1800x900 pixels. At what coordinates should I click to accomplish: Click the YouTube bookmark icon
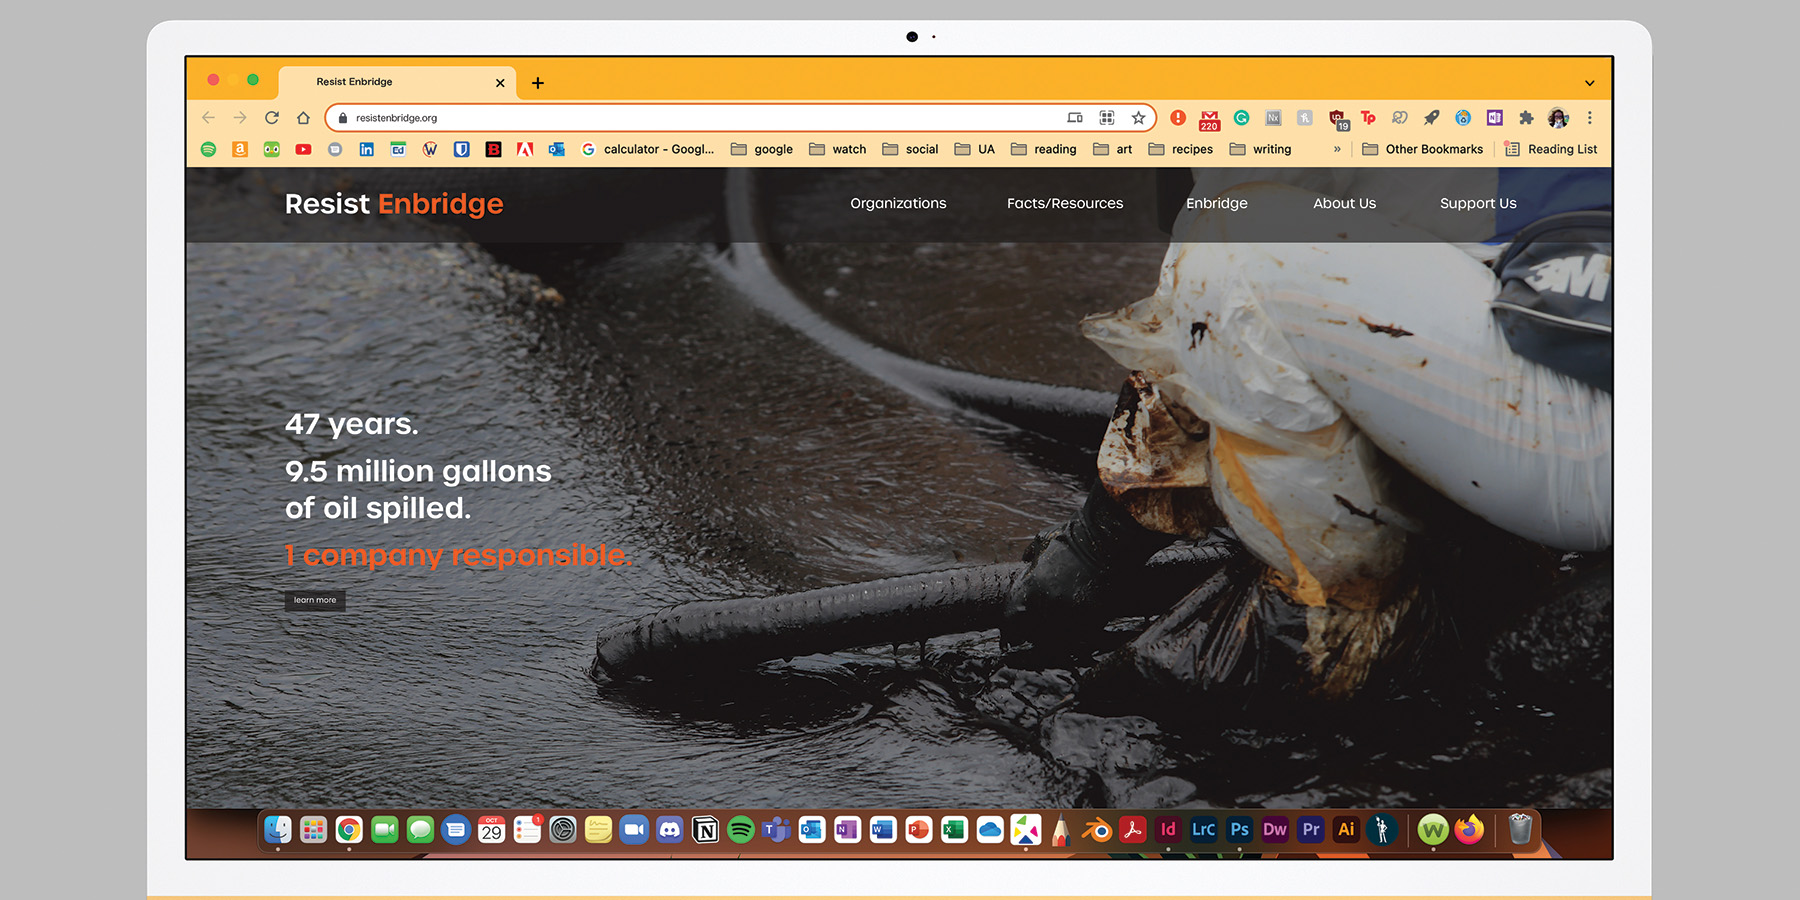(x=303, y=149)
